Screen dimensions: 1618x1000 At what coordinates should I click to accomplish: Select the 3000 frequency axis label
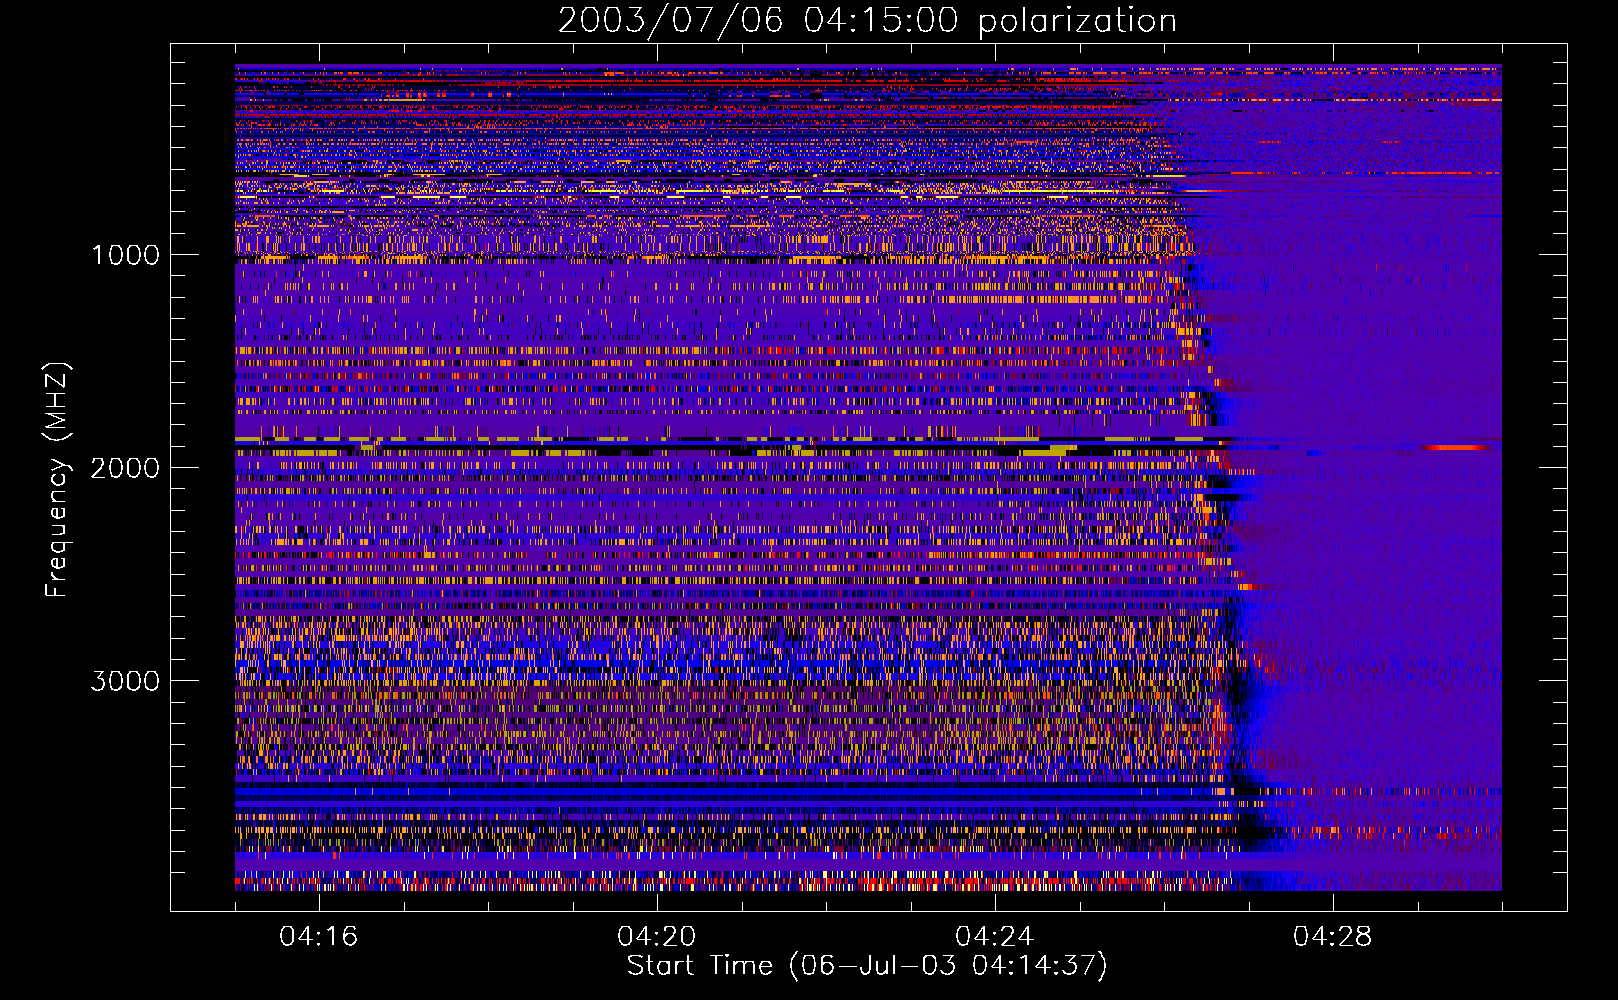pos(125,681)
